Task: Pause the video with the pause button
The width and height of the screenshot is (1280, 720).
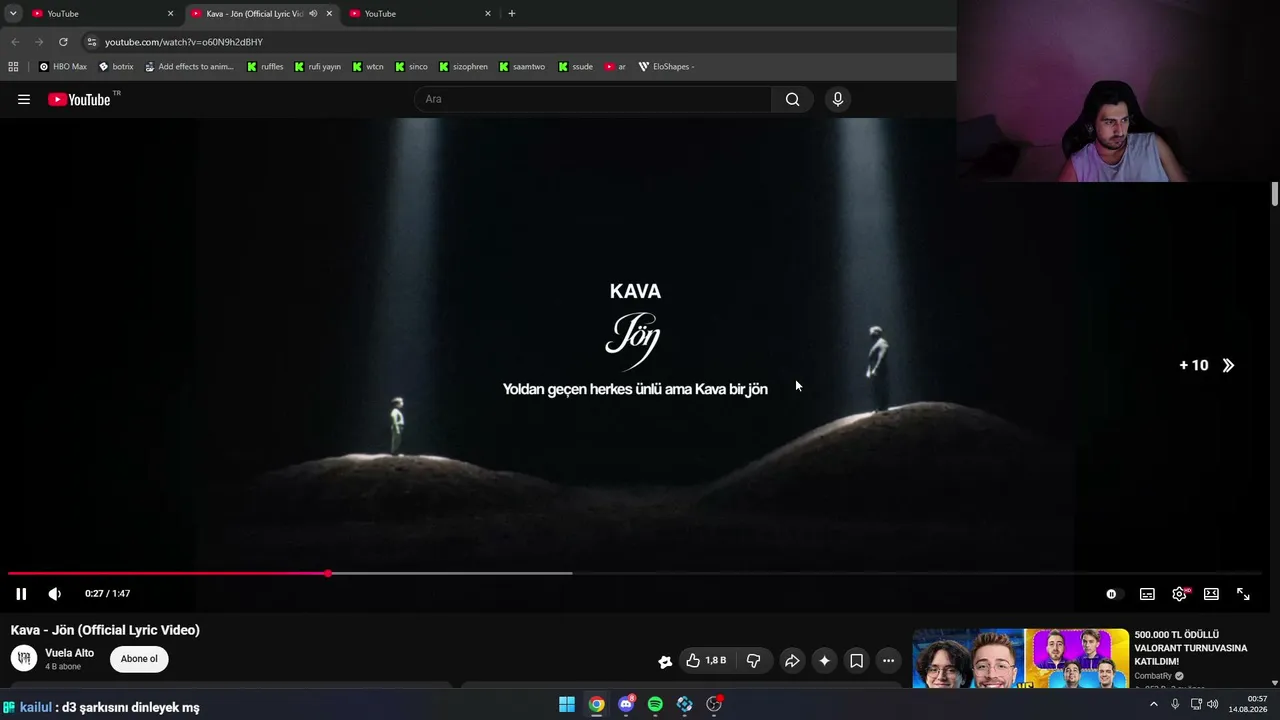Action: [x=21, y=594]
